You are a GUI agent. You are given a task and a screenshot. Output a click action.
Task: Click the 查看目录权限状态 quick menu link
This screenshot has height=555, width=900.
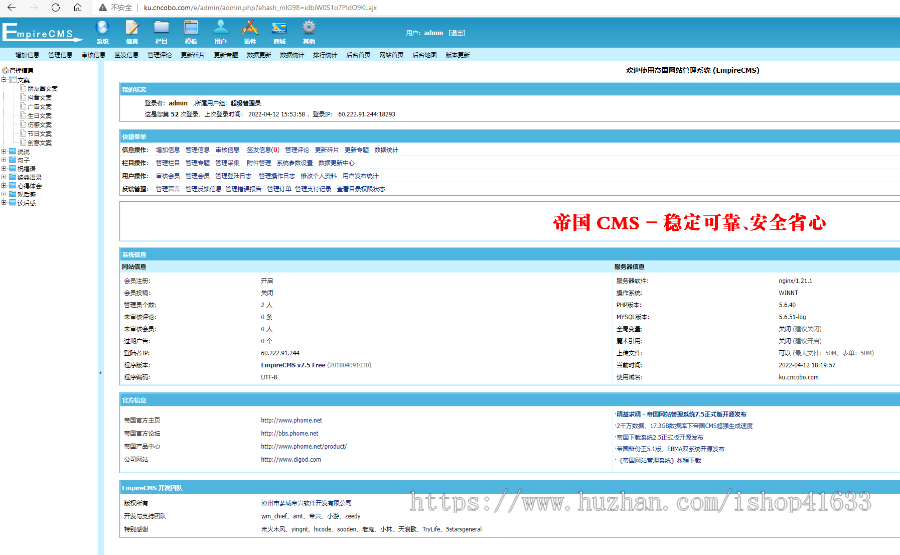point(361,189)
